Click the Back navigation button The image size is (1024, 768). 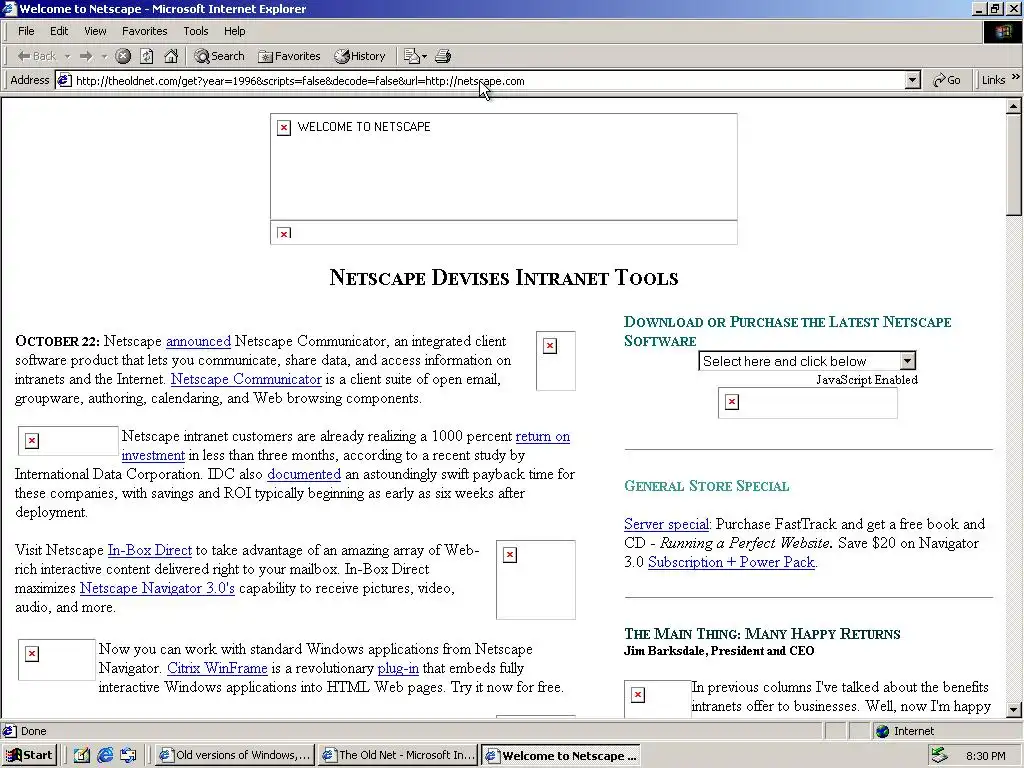tap(37, 56)
